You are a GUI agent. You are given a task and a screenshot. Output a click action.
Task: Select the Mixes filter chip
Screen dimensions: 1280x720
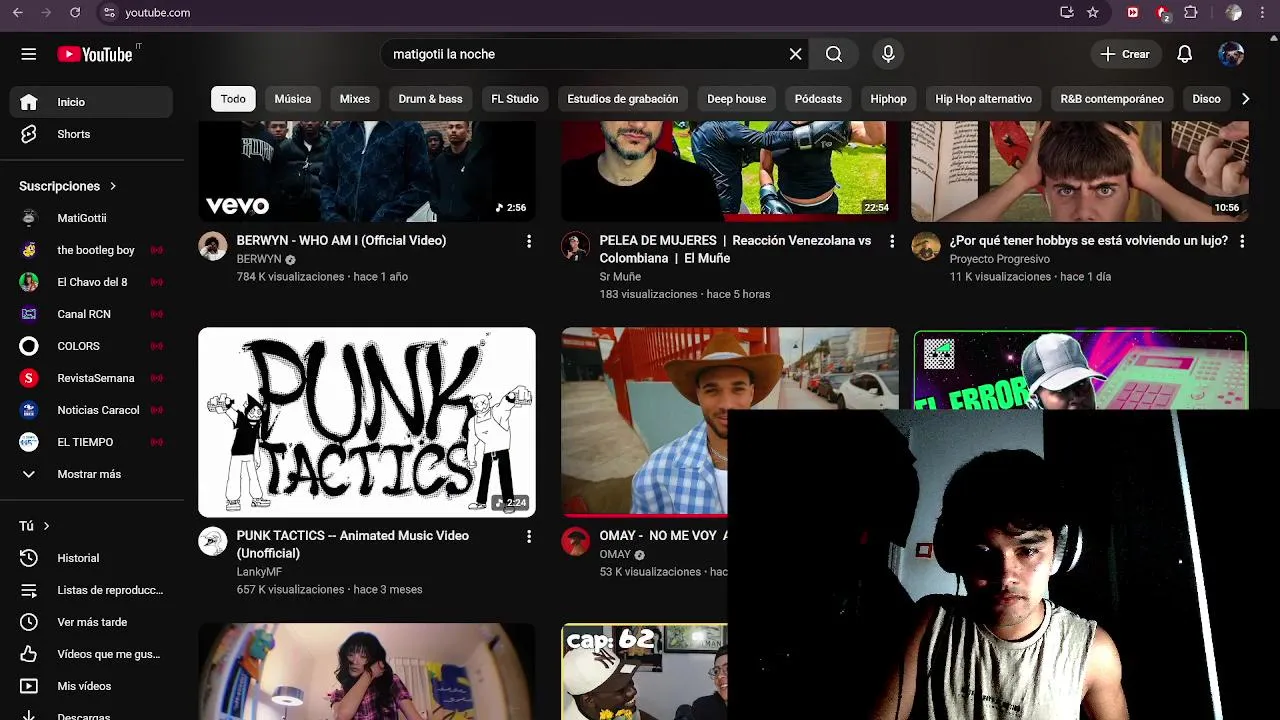point(355,99)
